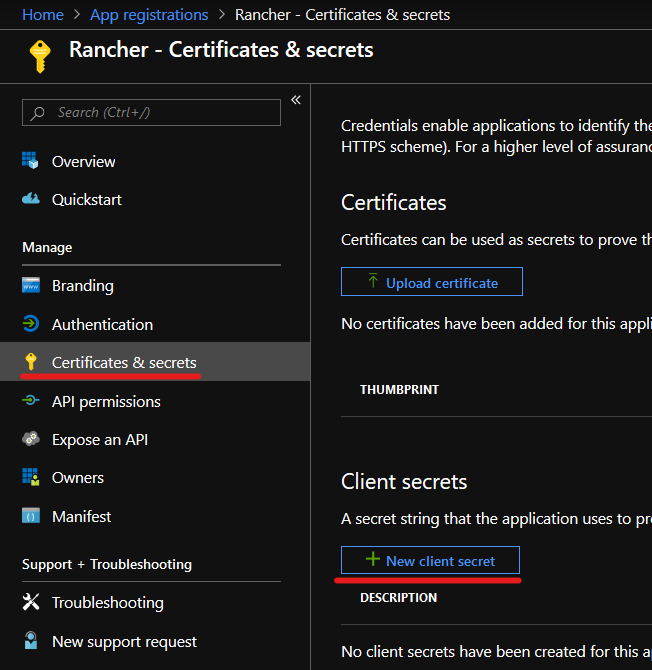This screenshot has height=670, width=652.
Task: Navigate to Home breadcrumb link
Action: (43, 15)
